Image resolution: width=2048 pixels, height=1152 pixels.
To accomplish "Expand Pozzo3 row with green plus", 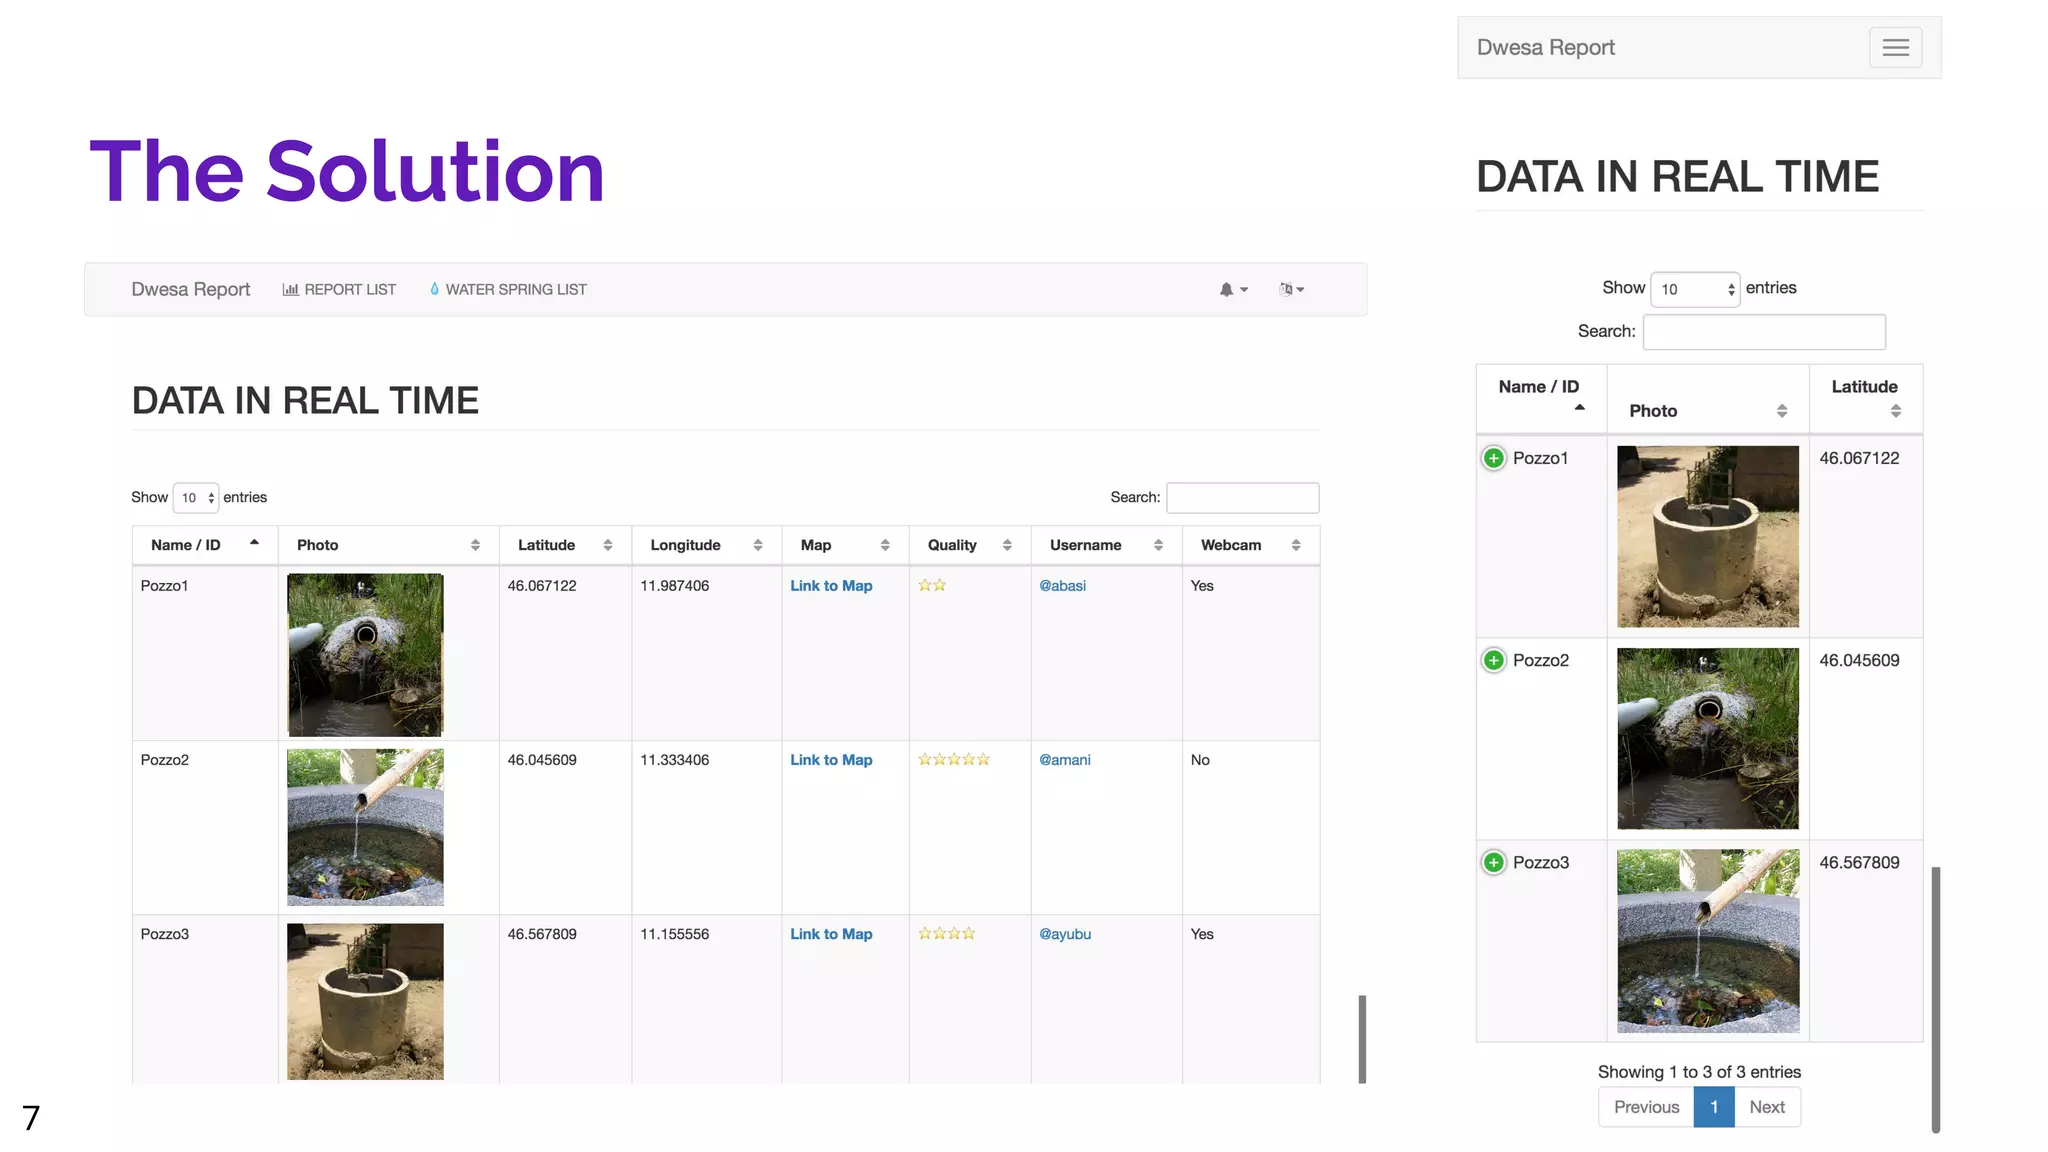I will [1493, 863].
